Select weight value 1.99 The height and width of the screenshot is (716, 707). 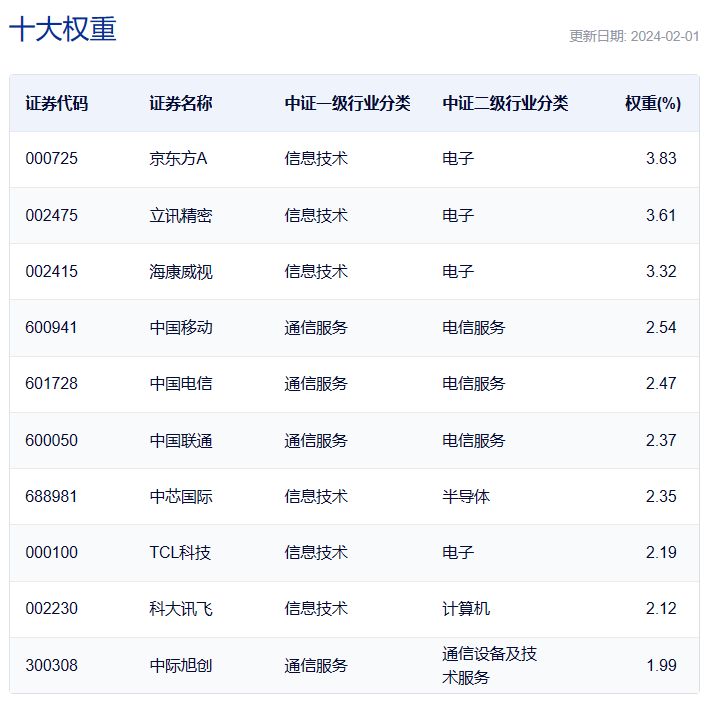point(661,665)
